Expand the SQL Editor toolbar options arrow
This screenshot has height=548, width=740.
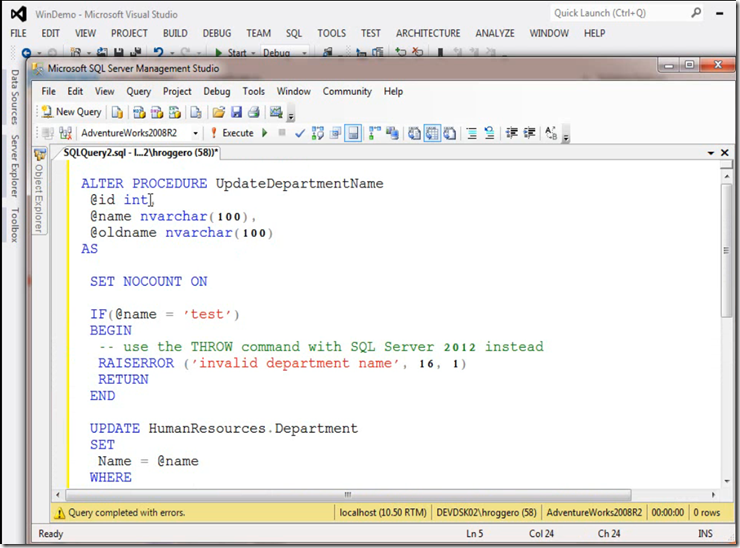[x=566, y=137]
